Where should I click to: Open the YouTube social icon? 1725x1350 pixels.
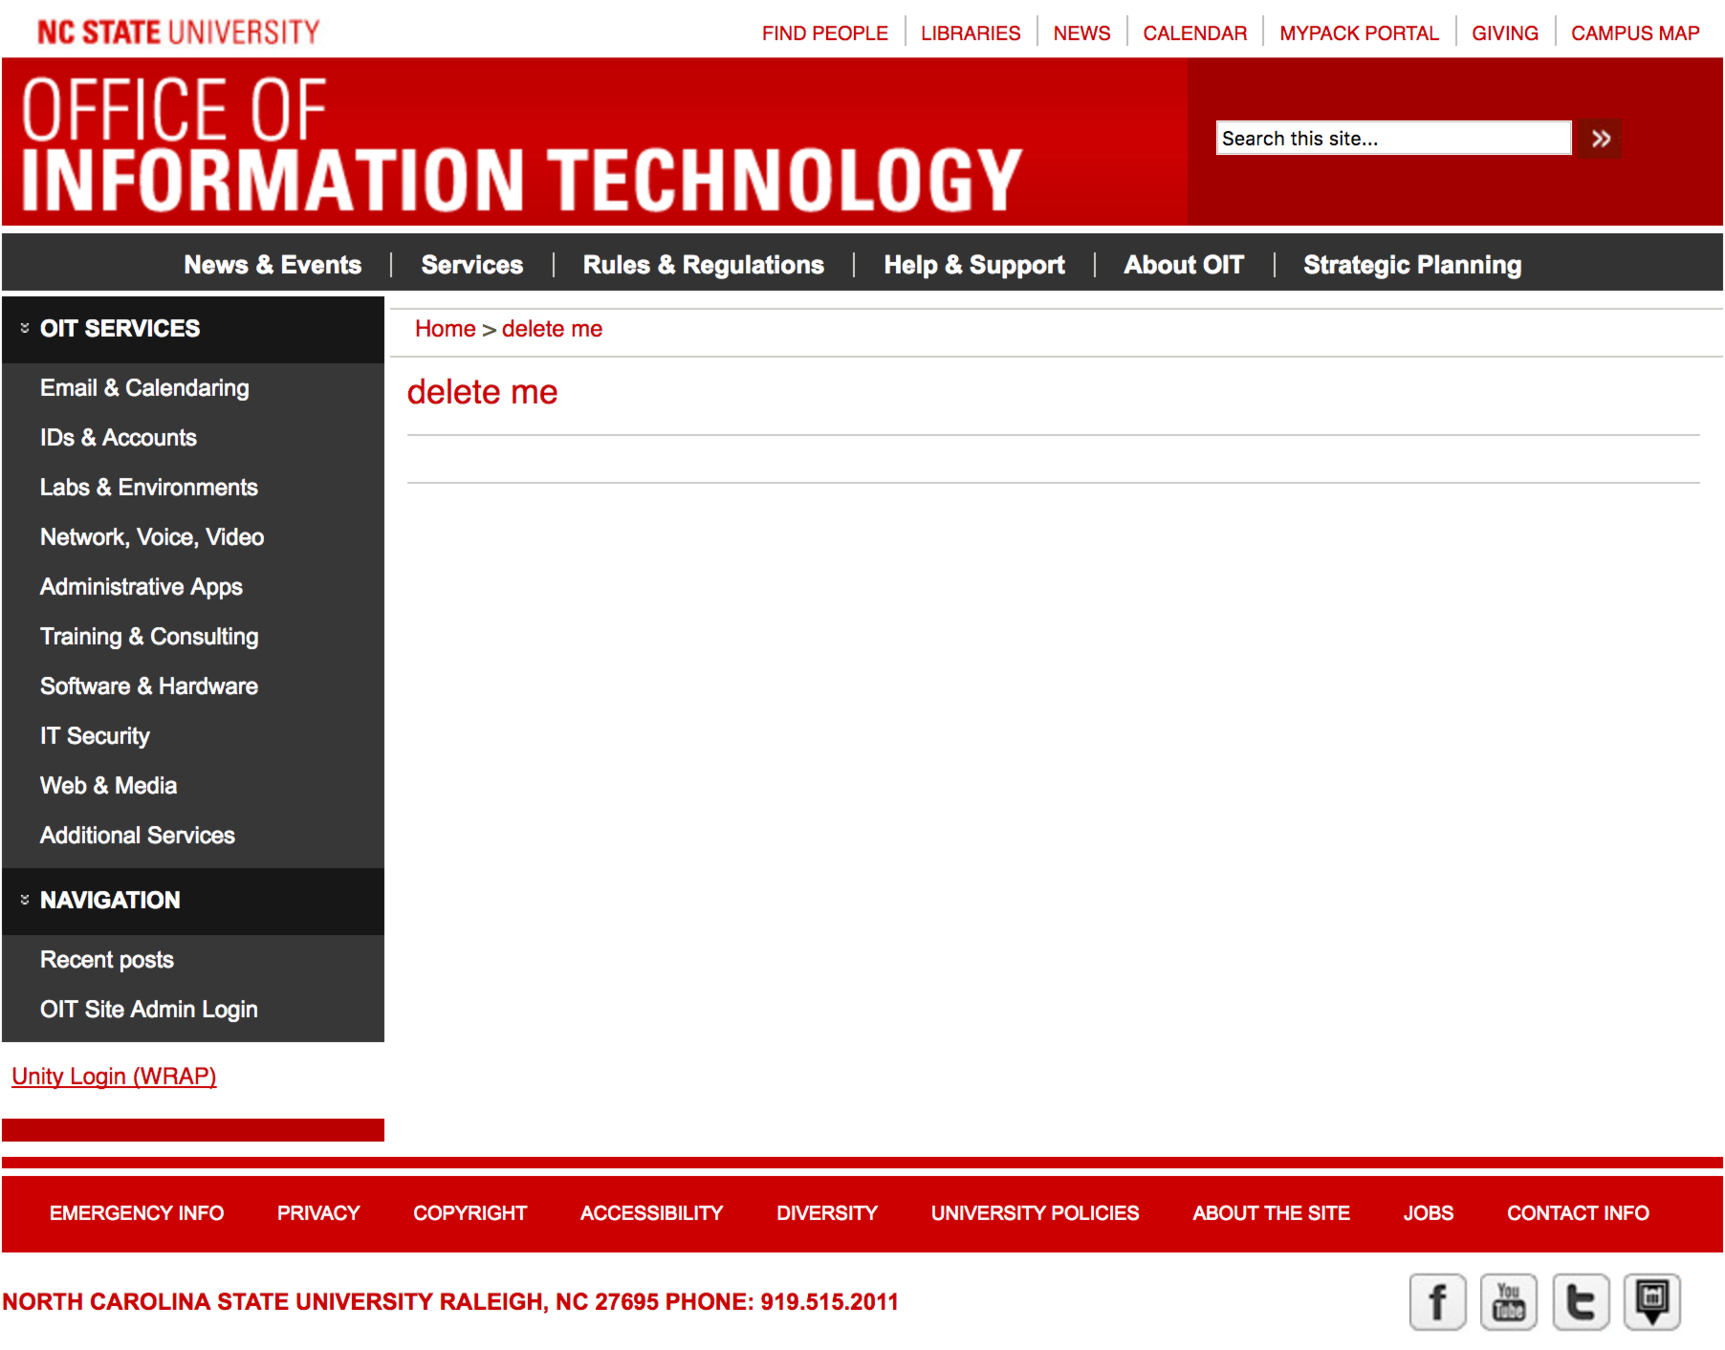tap(1508, 1301)
